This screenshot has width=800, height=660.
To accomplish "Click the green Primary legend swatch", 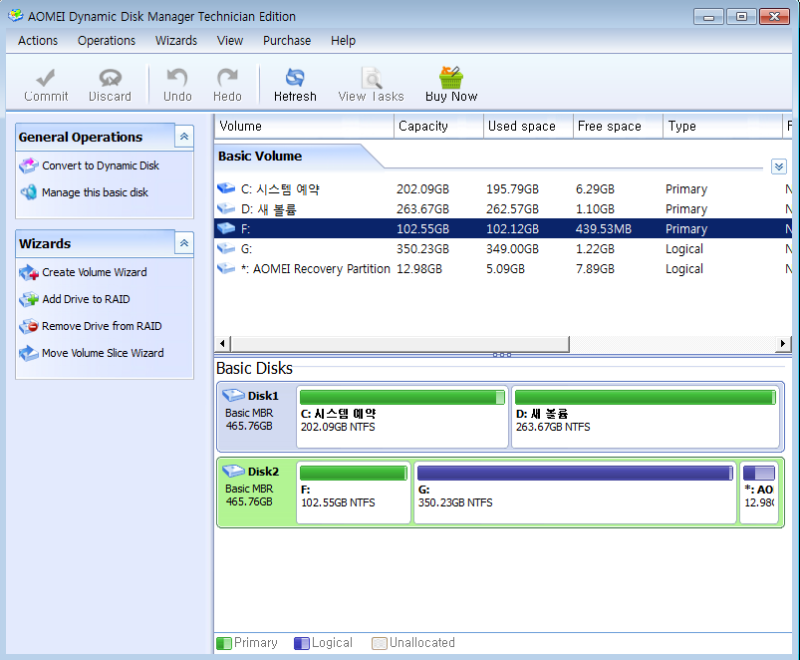I will point(224,643).
